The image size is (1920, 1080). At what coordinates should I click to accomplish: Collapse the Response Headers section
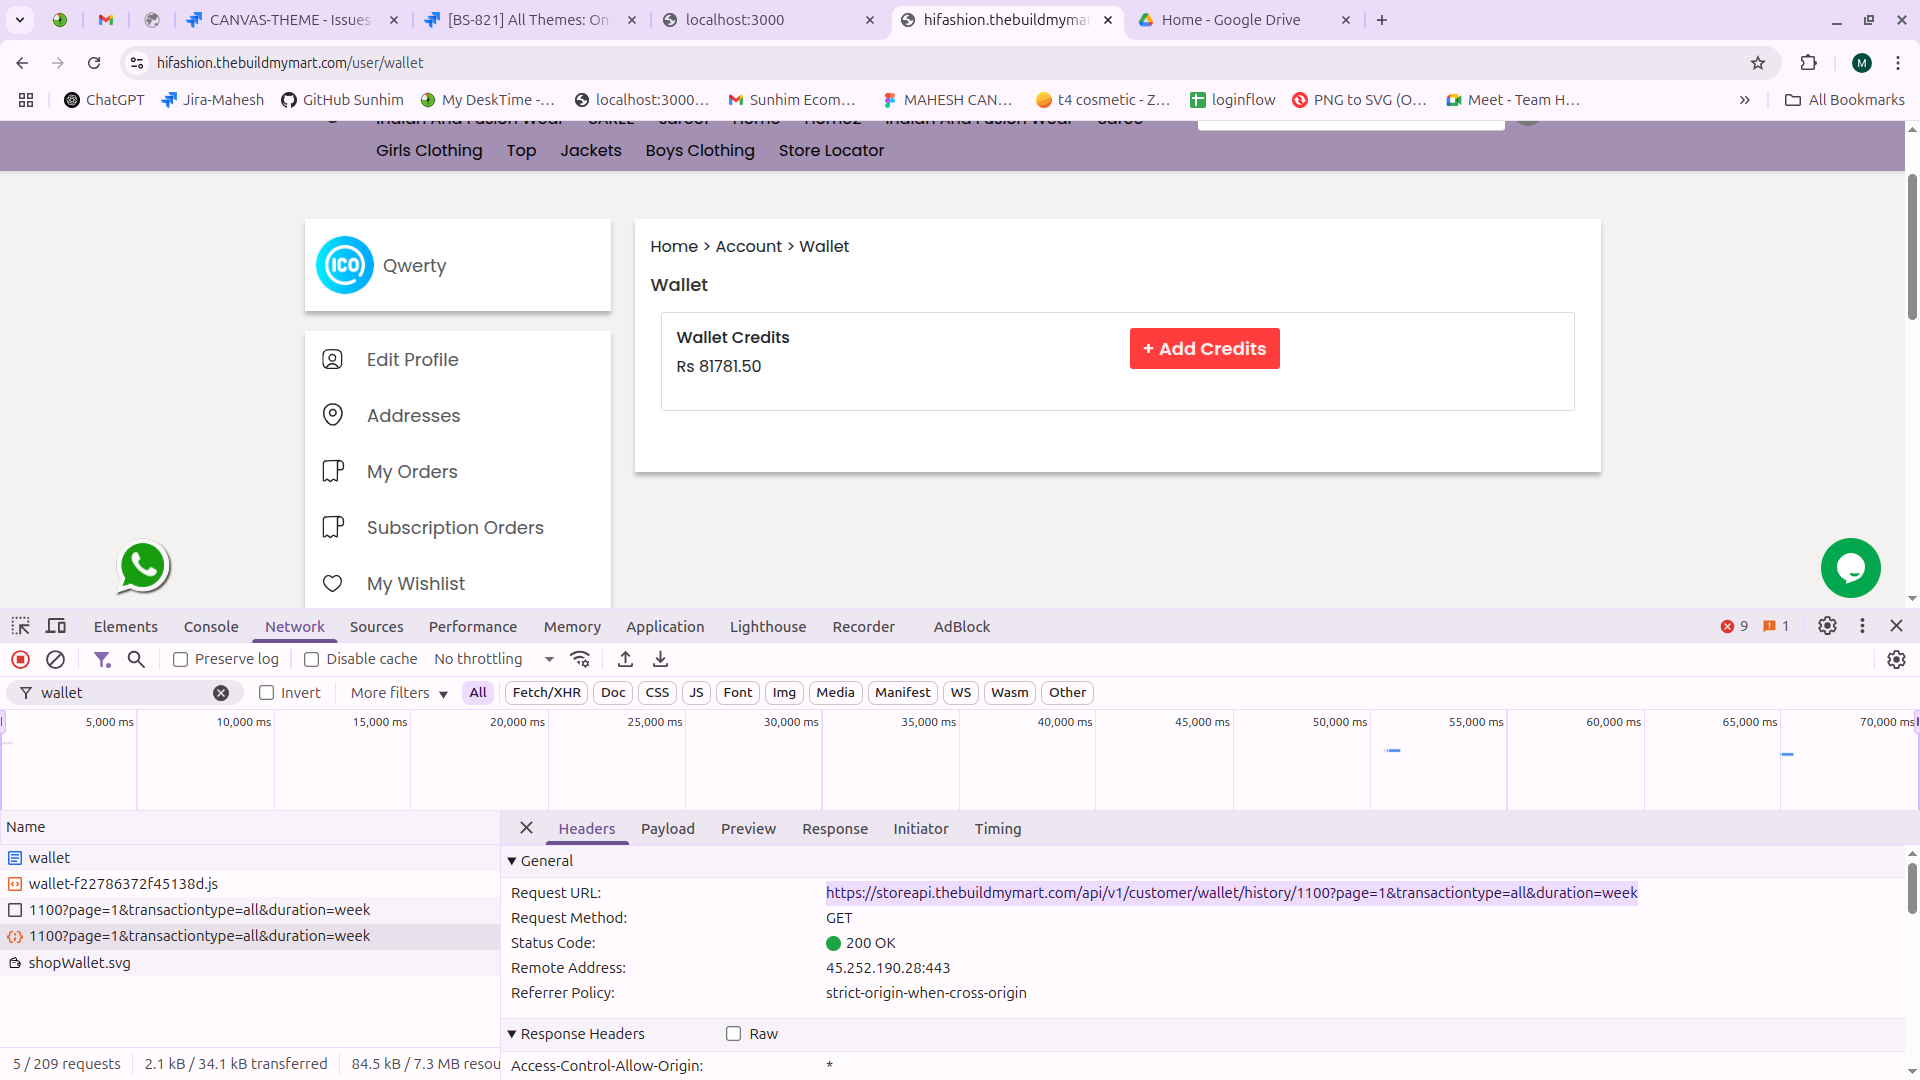click(576, 1034)
